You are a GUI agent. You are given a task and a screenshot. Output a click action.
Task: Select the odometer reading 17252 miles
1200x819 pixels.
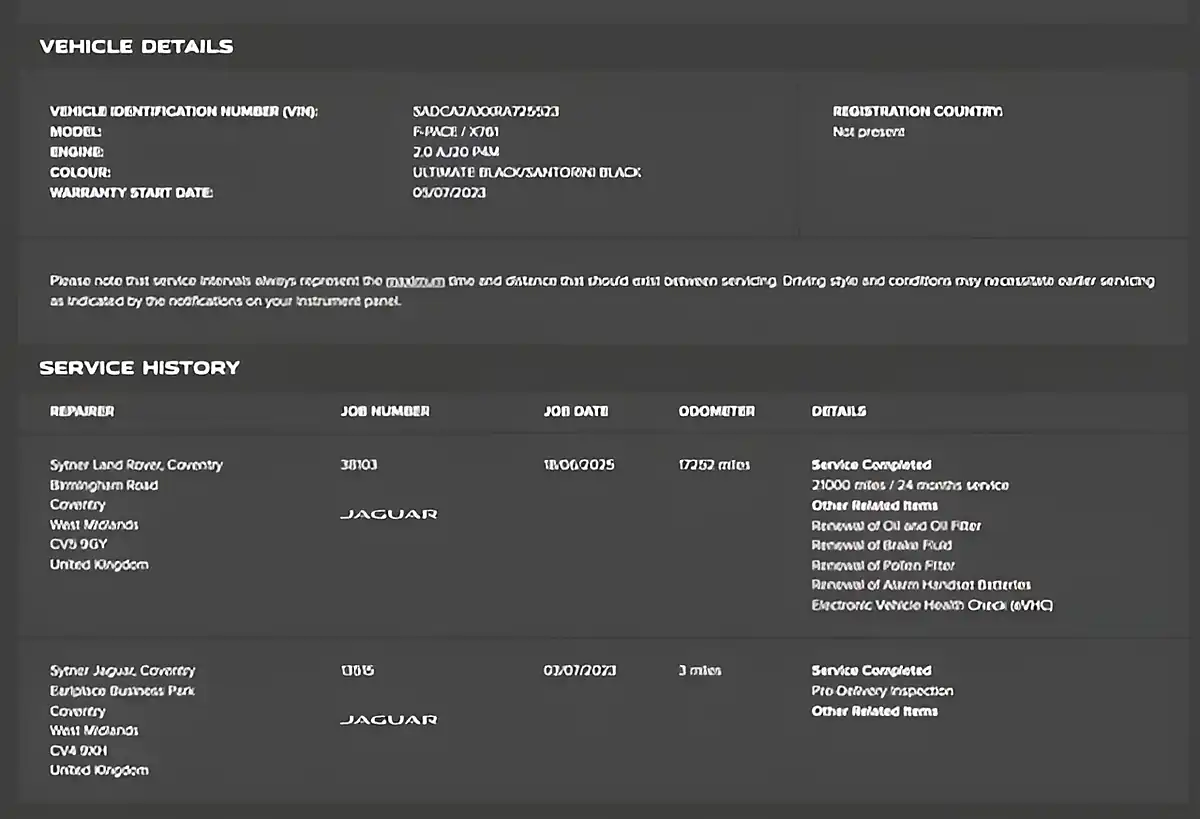pos(714,465)
